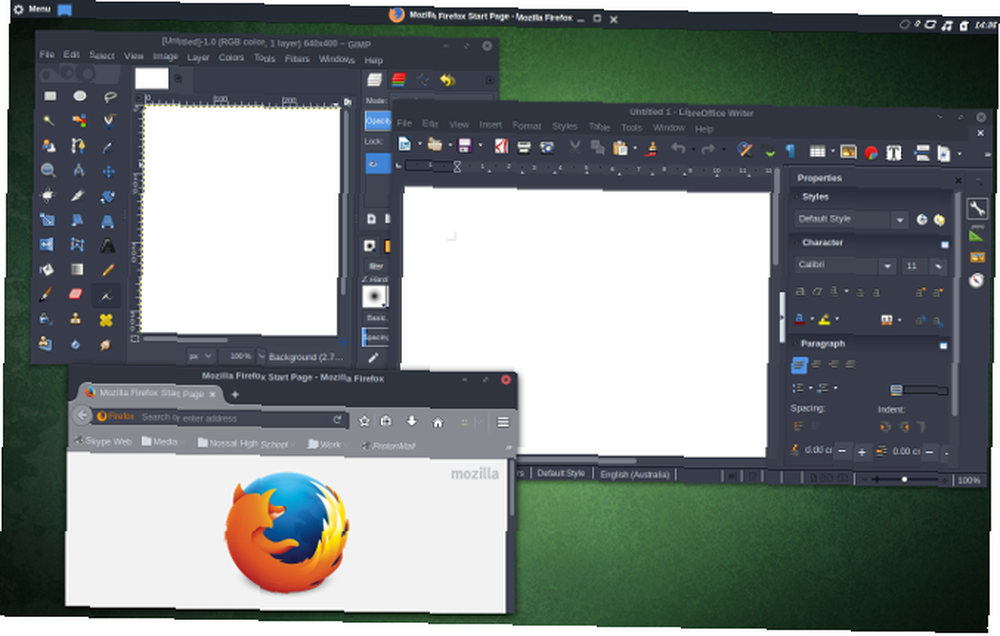Toggle formatting marks pilcrow in Writer
Viewport: 1000px width, 636px height.
(x=790, y=151)
